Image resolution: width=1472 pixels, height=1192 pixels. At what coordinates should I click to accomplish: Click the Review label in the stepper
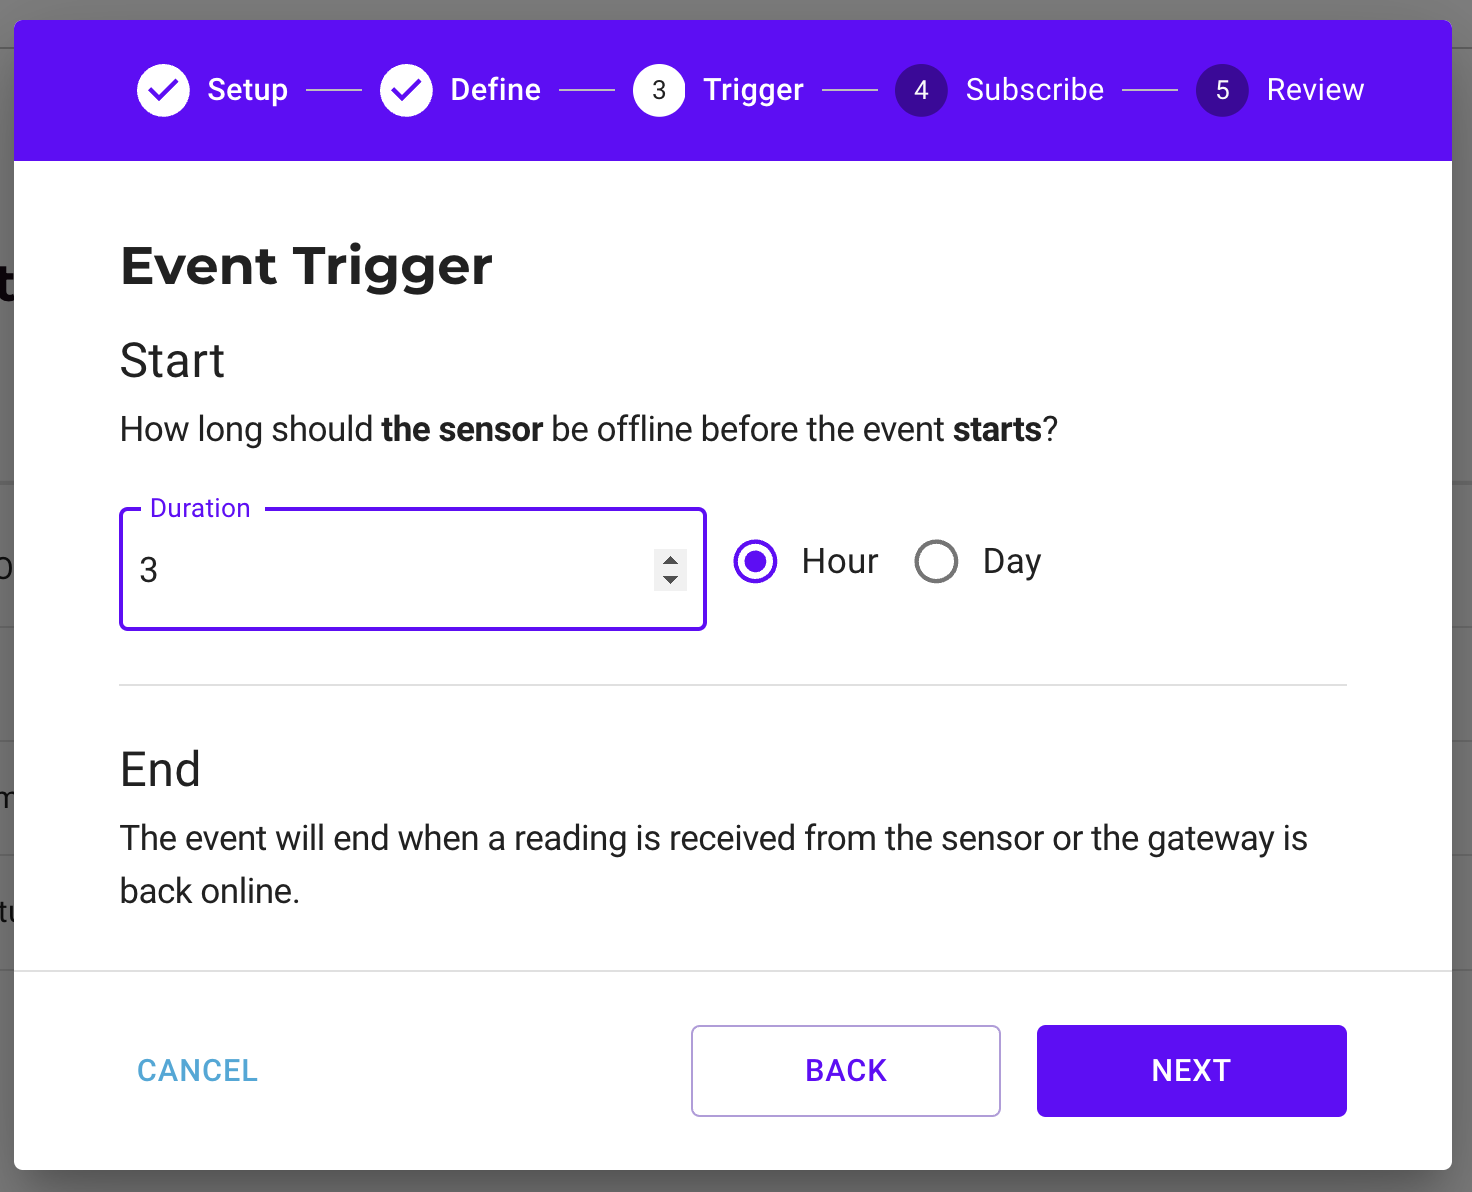pos(1315,89)
